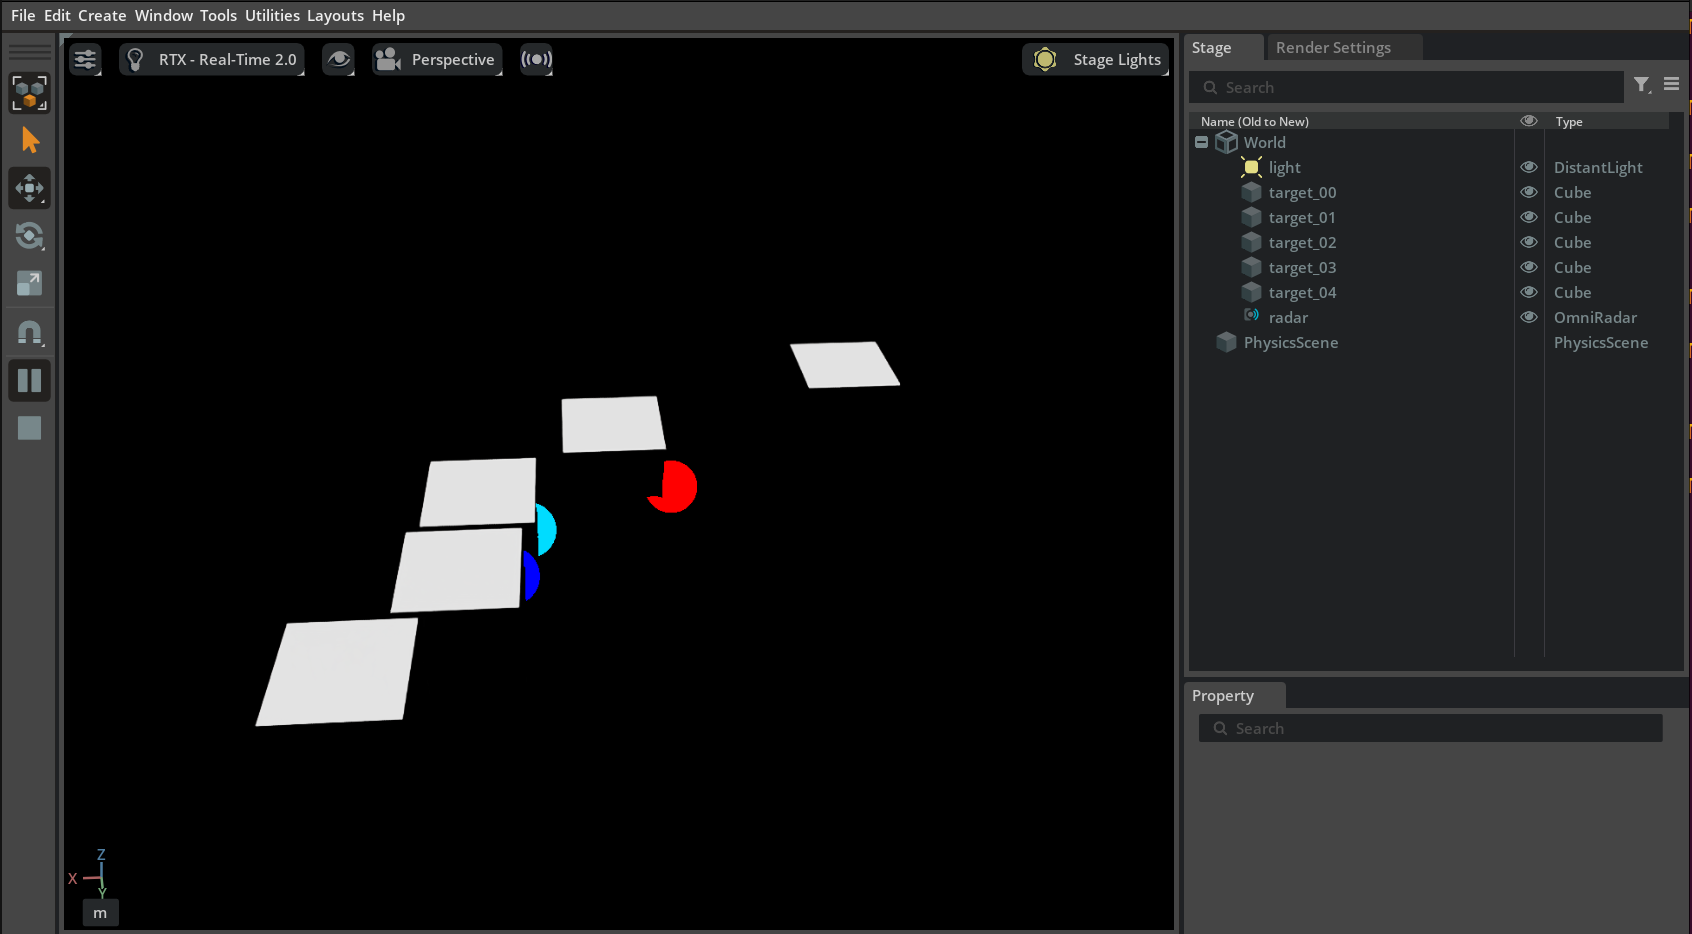Image resolution: width=1692 pixels, height=934 pixels.
Task: Hide target_02 using its eye icon
Action: [1529, 242]
